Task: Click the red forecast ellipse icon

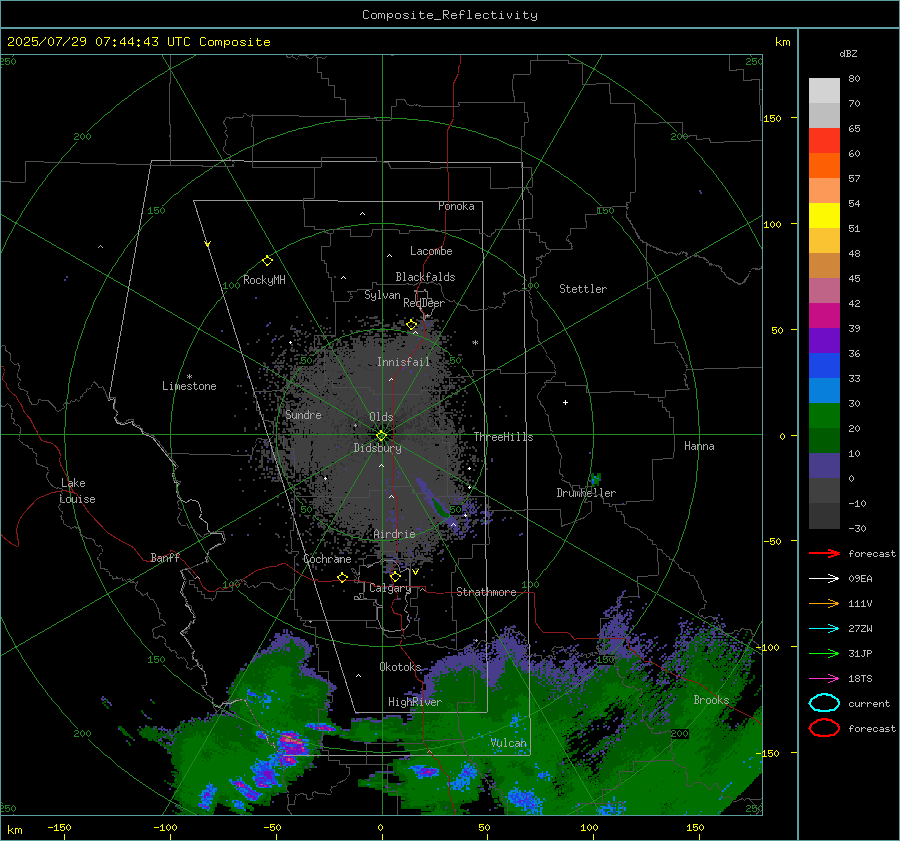Action: (x=824, y=728)
